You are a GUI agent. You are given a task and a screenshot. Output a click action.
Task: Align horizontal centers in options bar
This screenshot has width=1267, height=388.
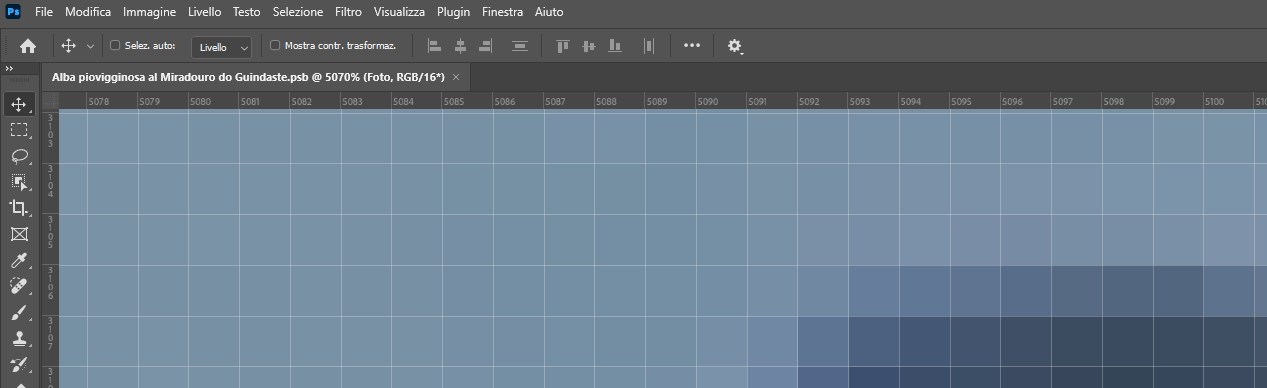click(460, 46)
